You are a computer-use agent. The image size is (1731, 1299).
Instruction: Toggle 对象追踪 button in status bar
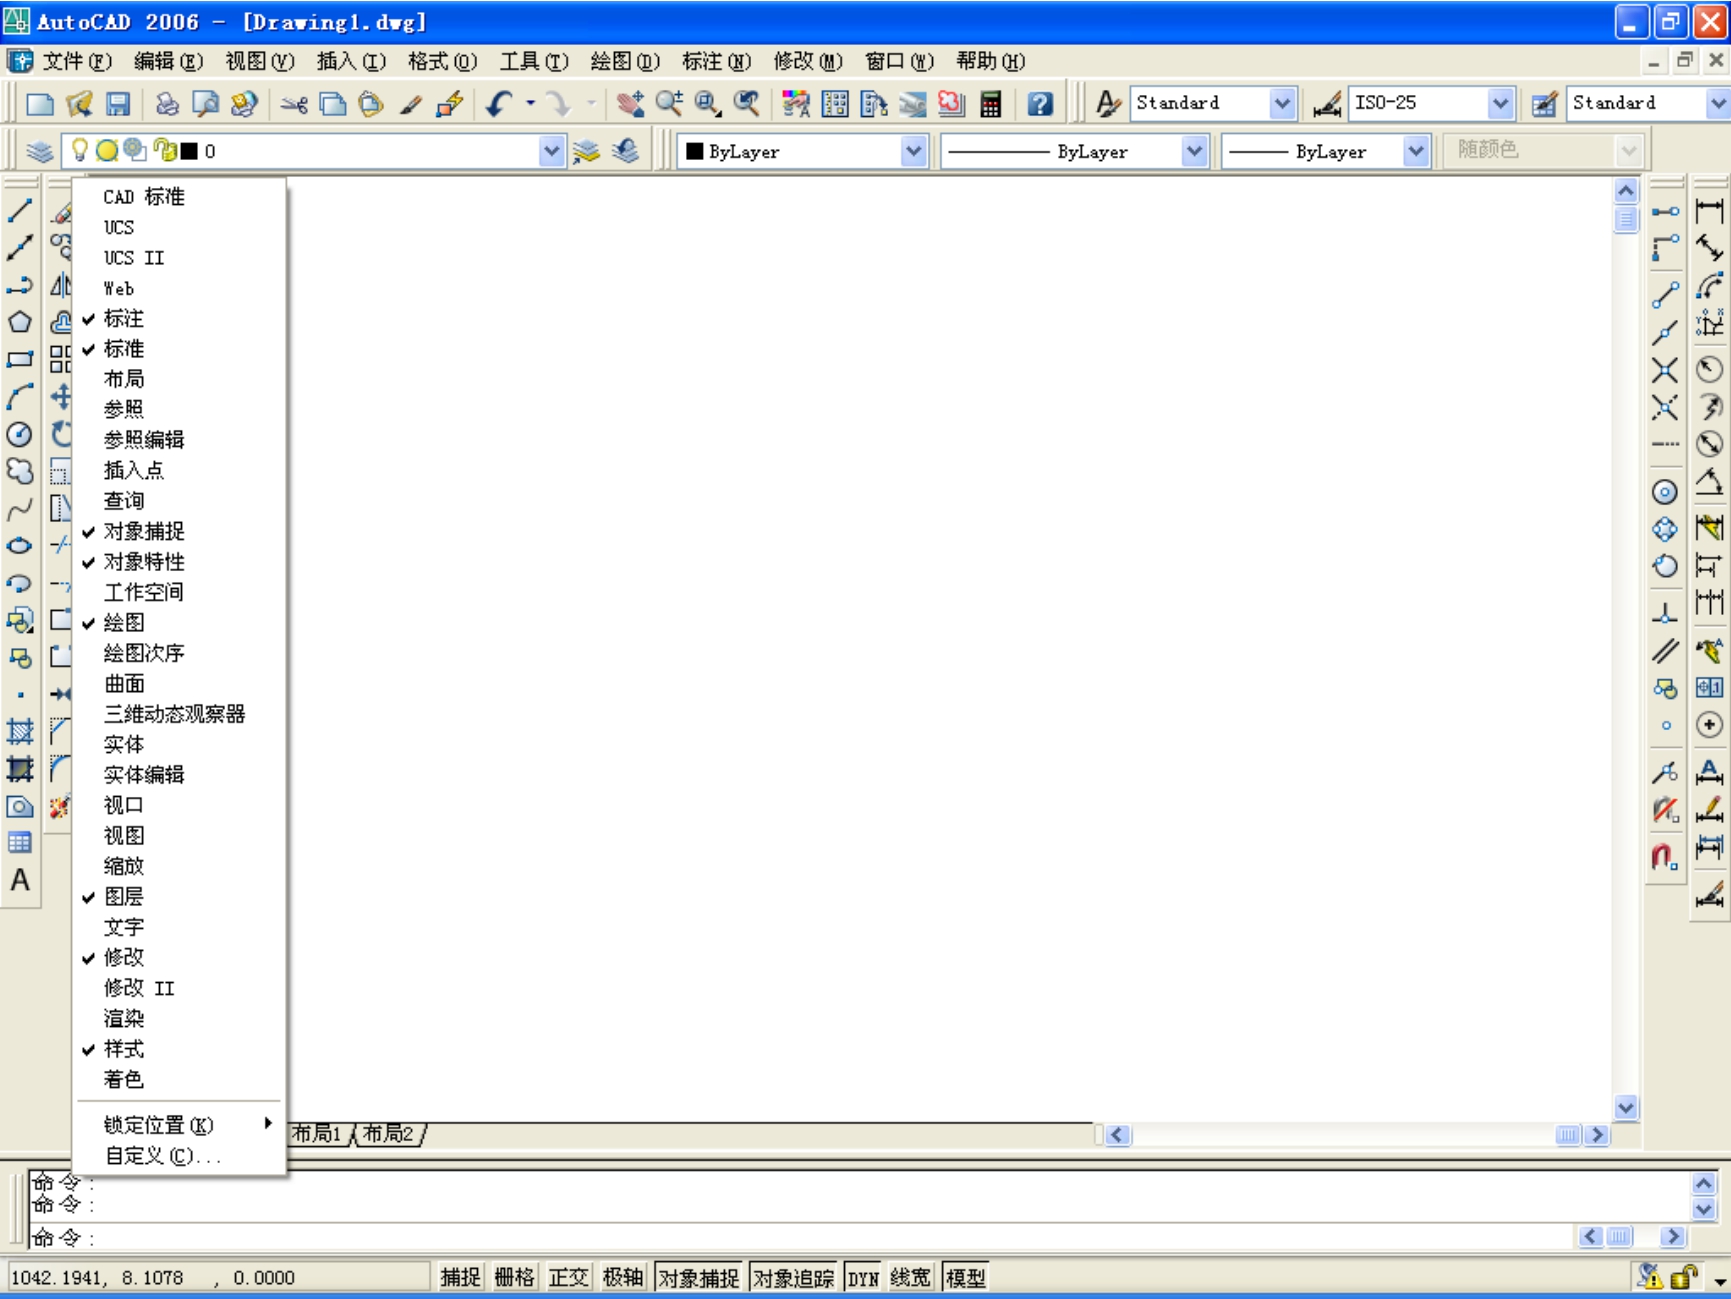click(793, 1277)
